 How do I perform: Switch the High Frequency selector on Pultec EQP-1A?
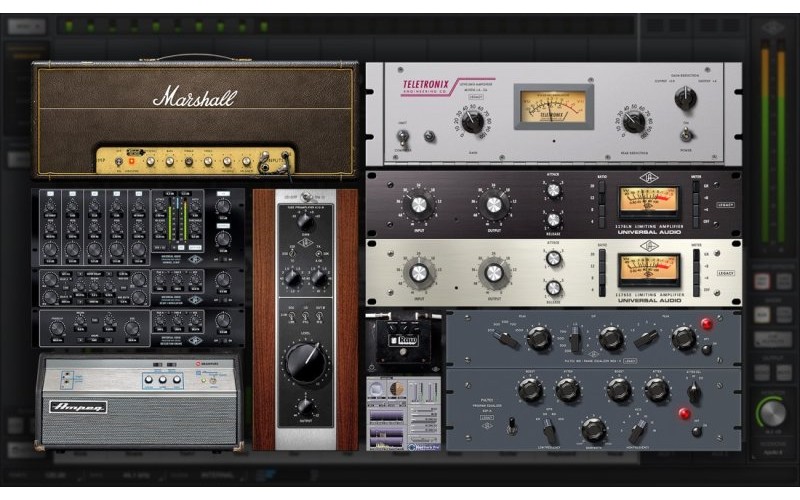(637, 432)
